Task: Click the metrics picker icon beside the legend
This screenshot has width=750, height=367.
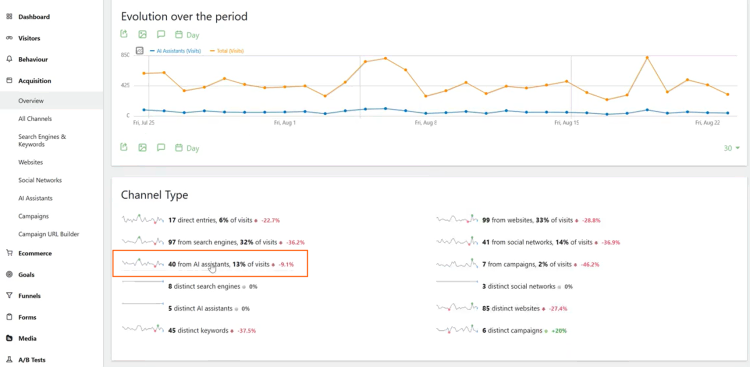Action: (x=140, y=50)
